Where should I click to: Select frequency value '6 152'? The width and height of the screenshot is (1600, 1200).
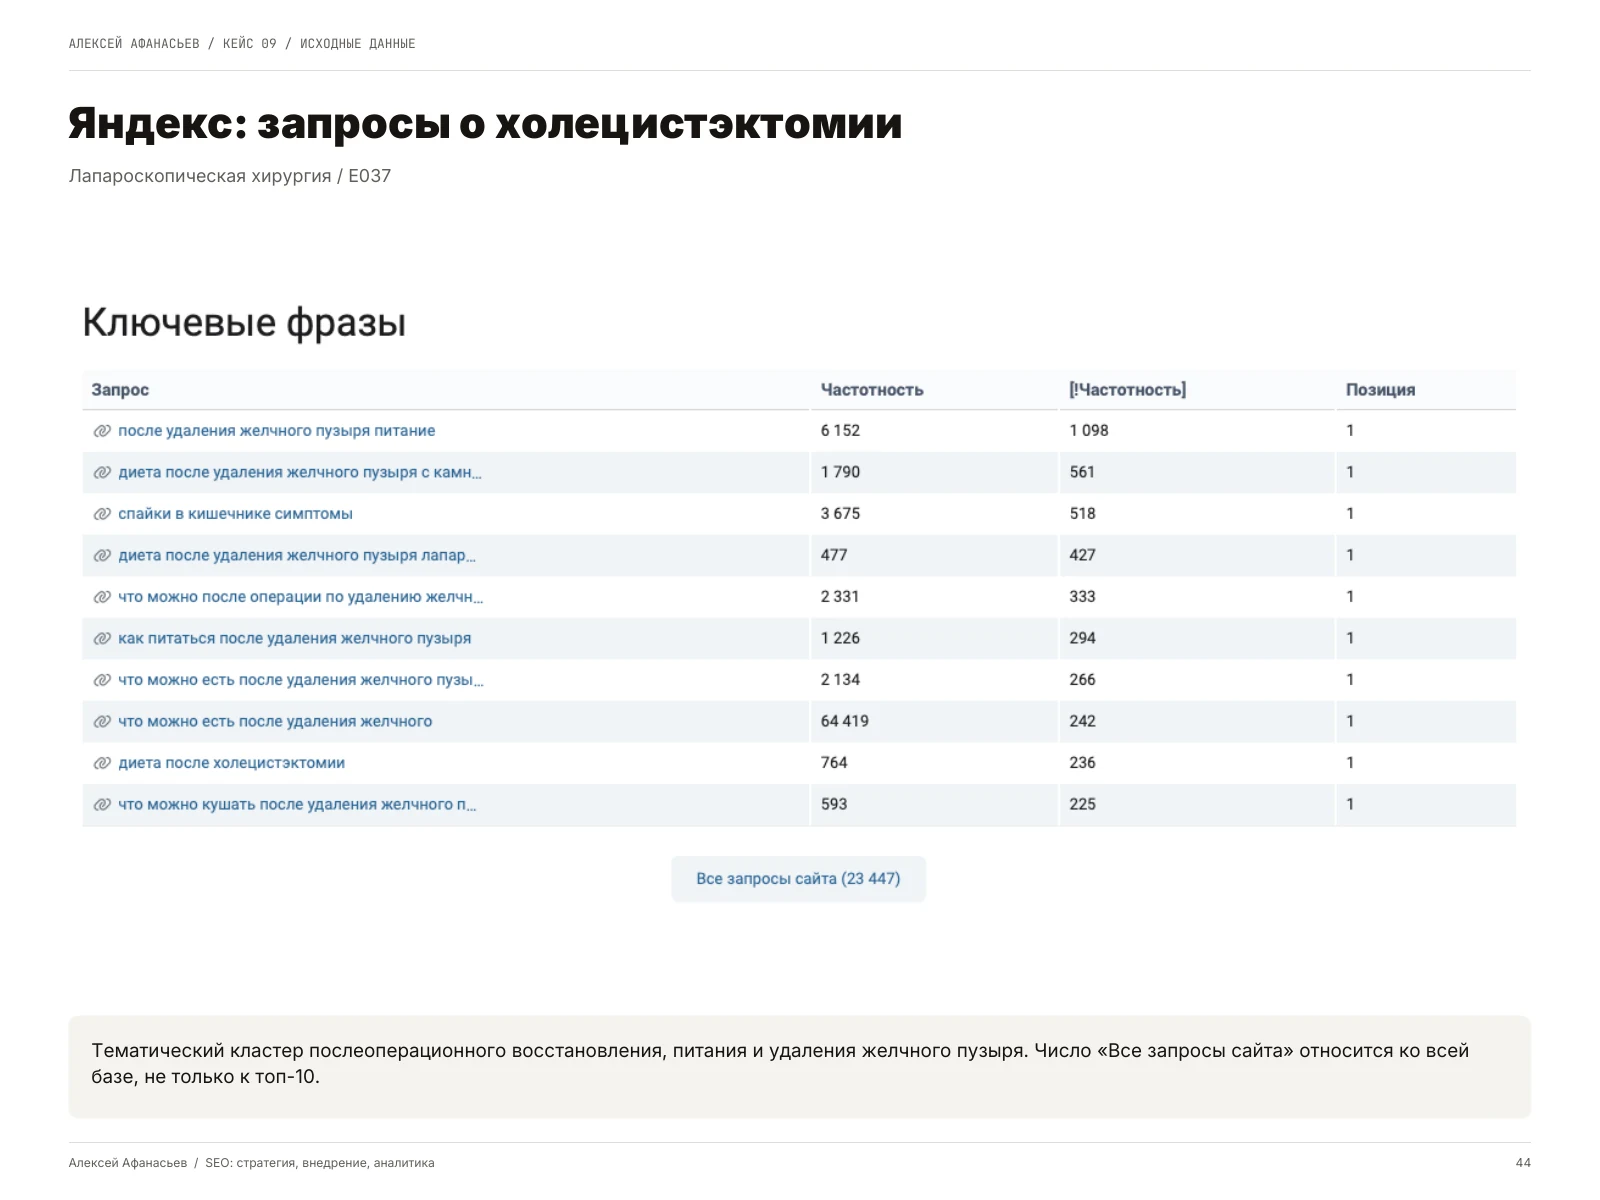click(840, 431)
